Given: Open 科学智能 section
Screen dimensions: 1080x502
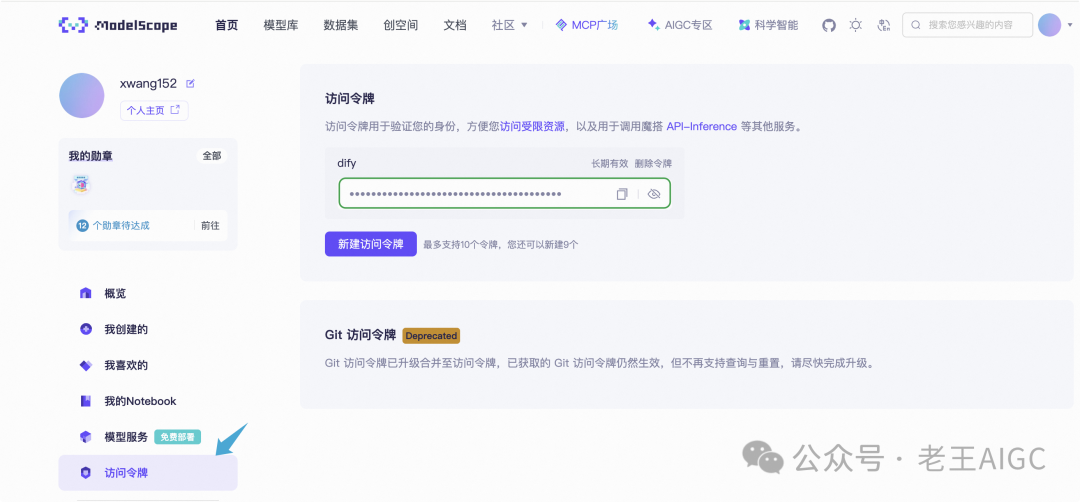Looking at the screenshot, I should [768, 25].
